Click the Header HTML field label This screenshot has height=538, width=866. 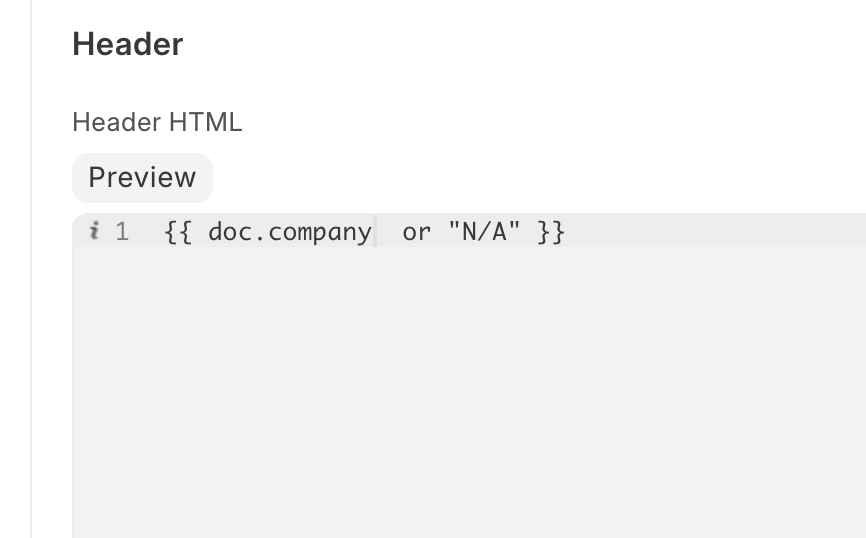[157, 123]
